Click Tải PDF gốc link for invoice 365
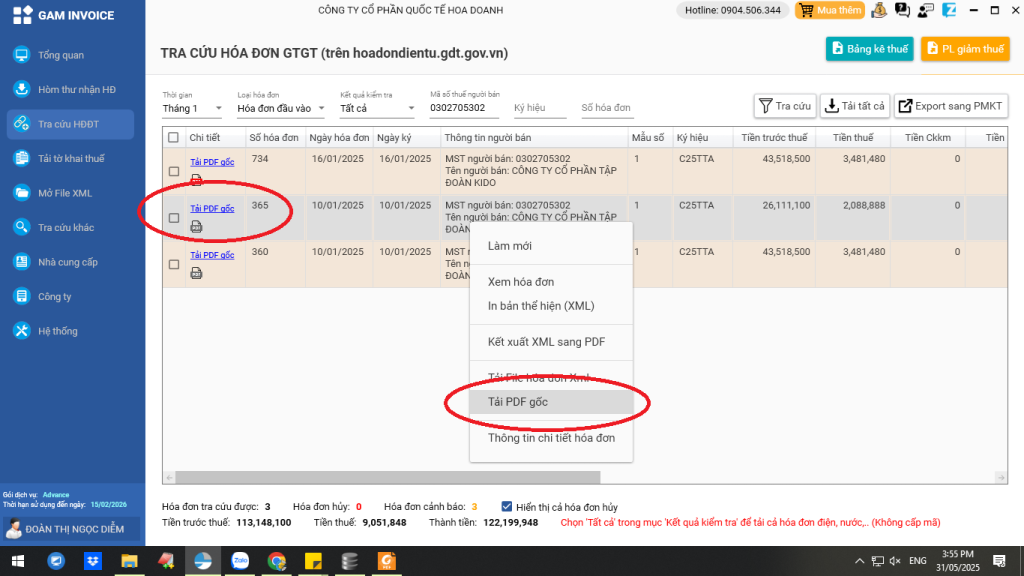Screen dimensions: 1024x576 pos(212,208)
